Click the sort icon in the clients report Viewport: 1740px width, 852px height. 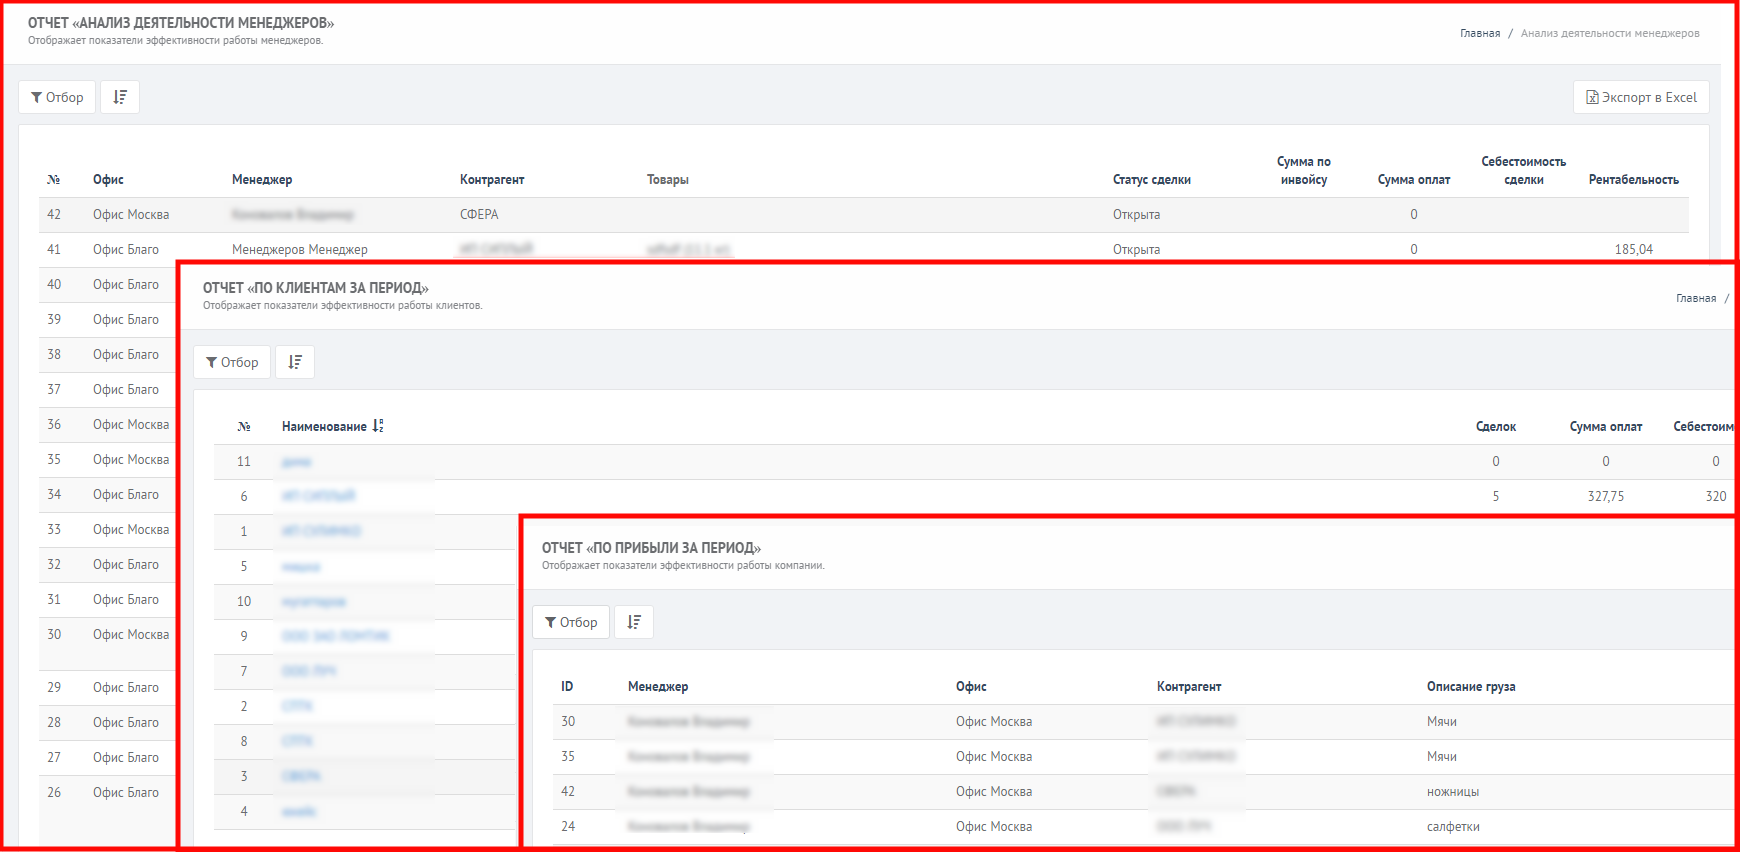(x=295, y=362)
